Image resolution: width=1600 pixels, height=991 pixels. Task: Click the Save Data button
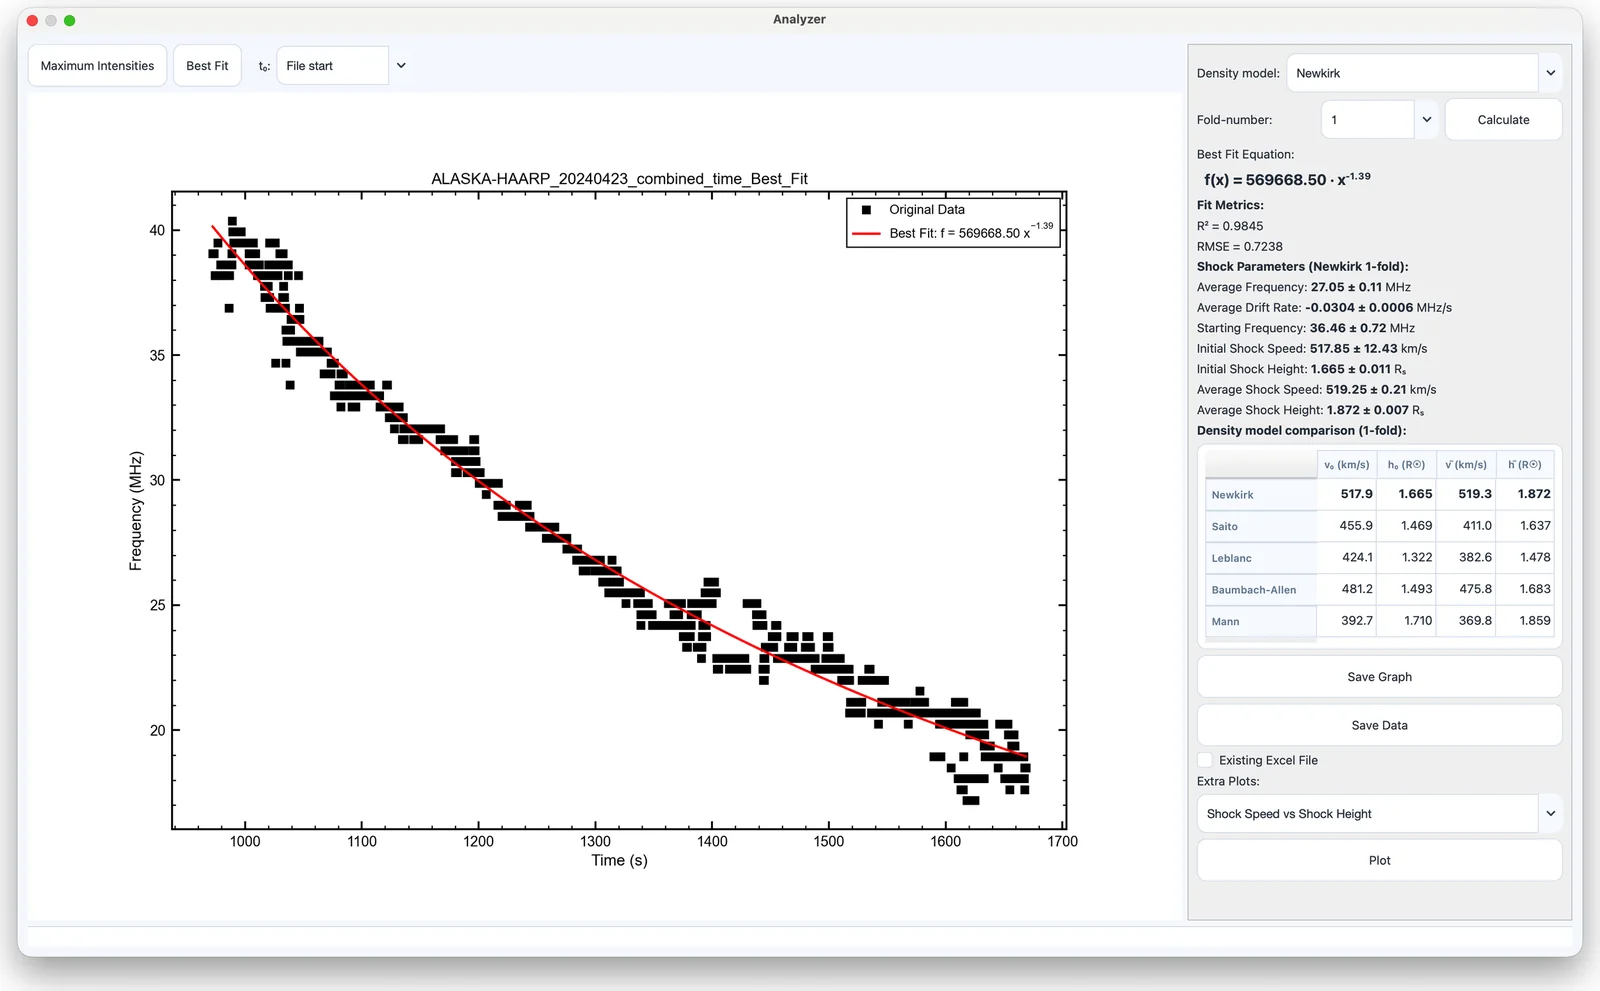tap(1379, 725)
